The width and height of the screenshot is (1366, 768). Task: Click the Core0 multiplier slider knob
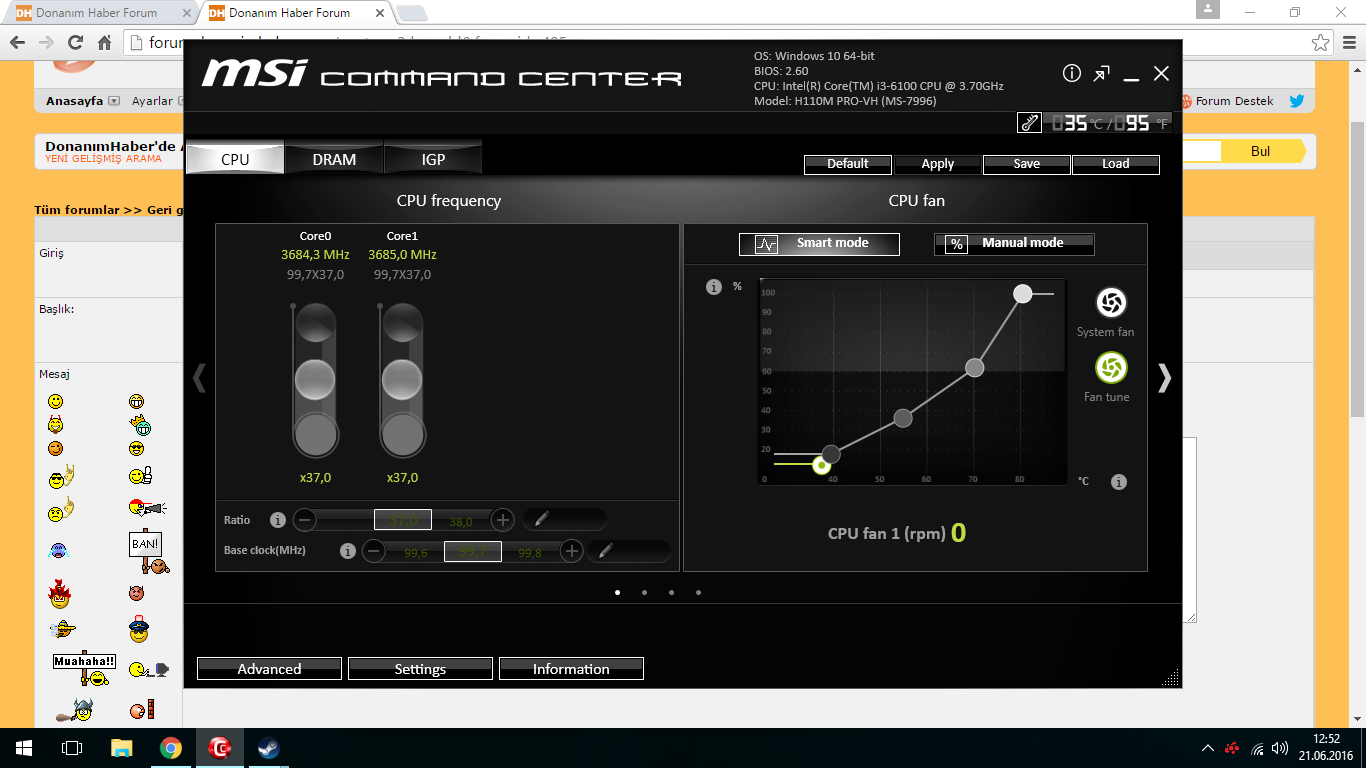click(315, 380)
